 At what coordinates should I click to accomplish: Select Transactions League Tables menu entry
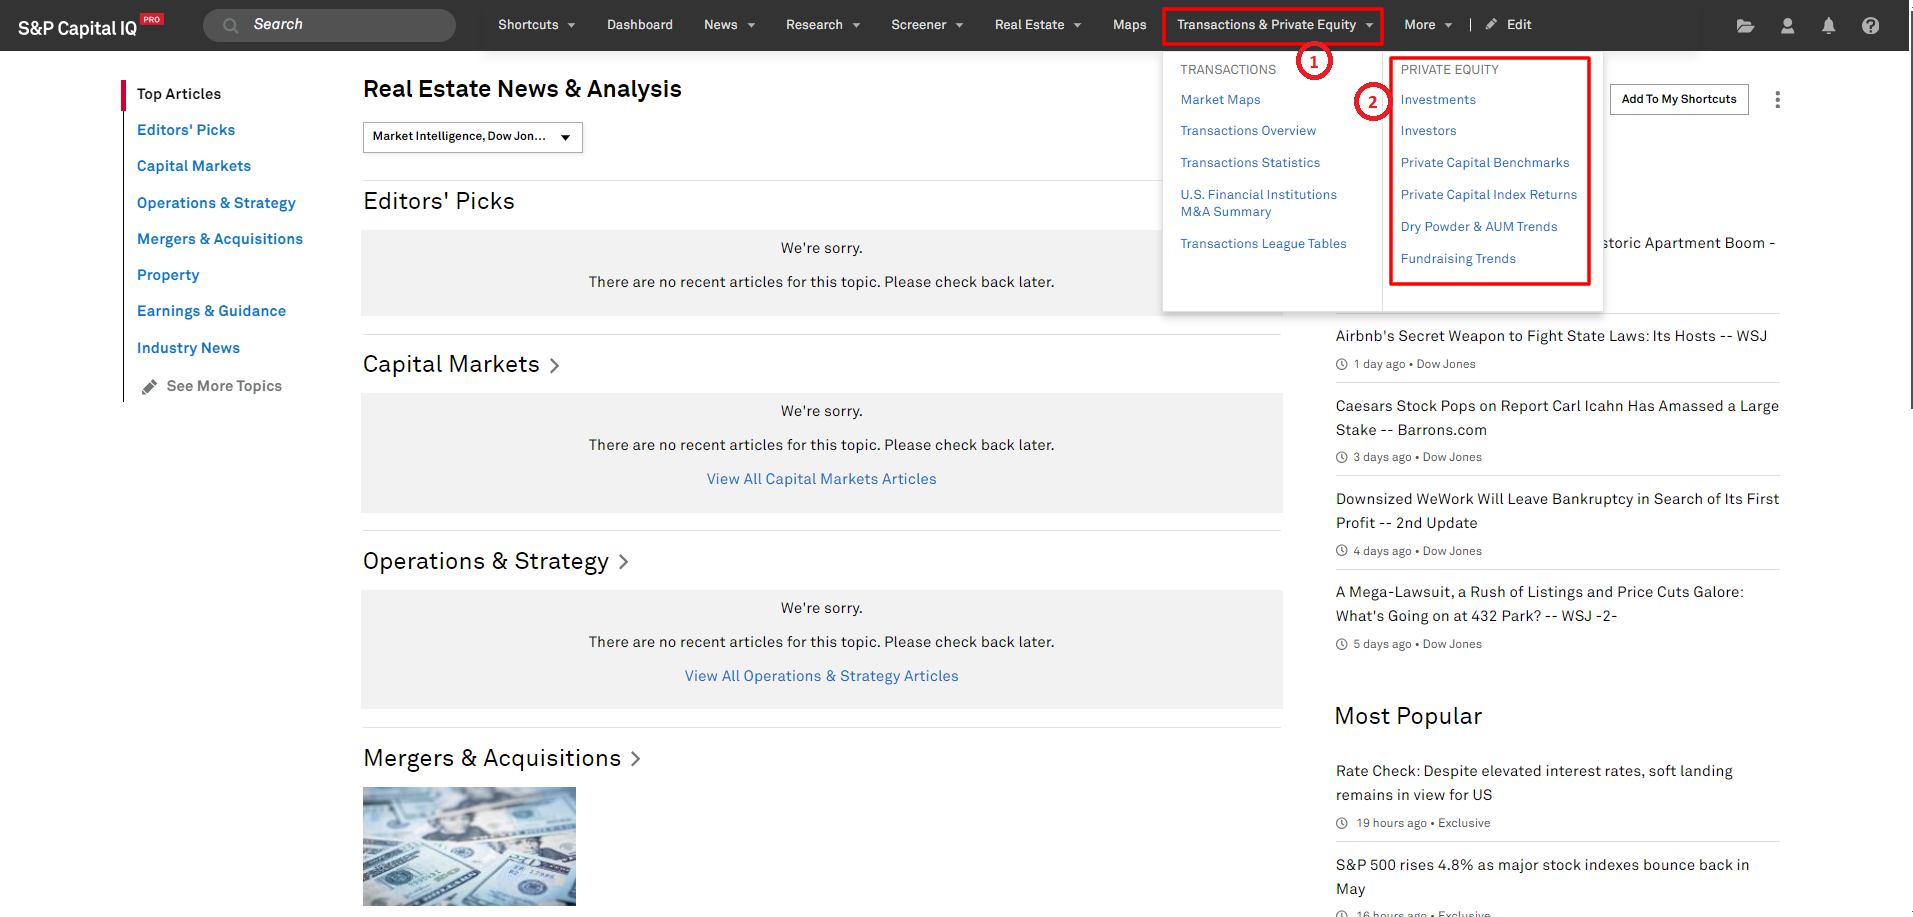(x=1263, y=244)
